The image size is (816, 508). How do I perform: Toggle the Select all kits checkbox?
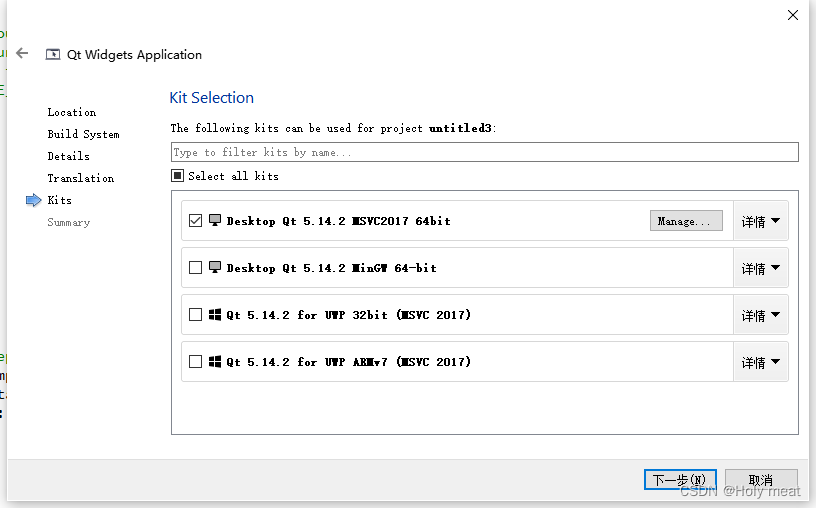177,175
